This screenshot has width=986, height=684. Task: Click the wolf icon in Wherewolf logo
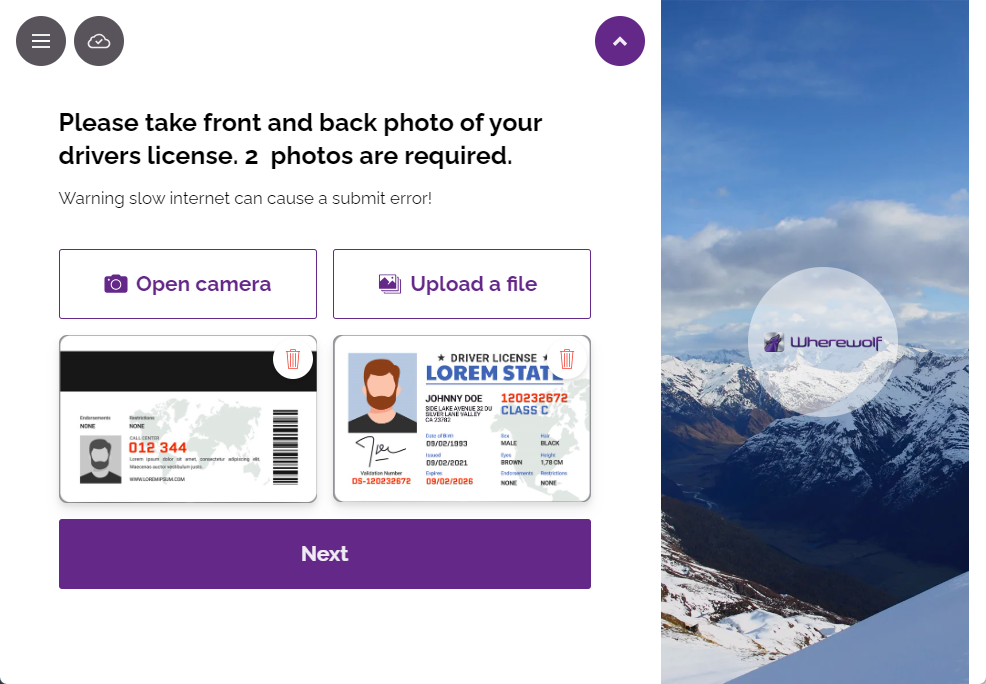[774, 343]
